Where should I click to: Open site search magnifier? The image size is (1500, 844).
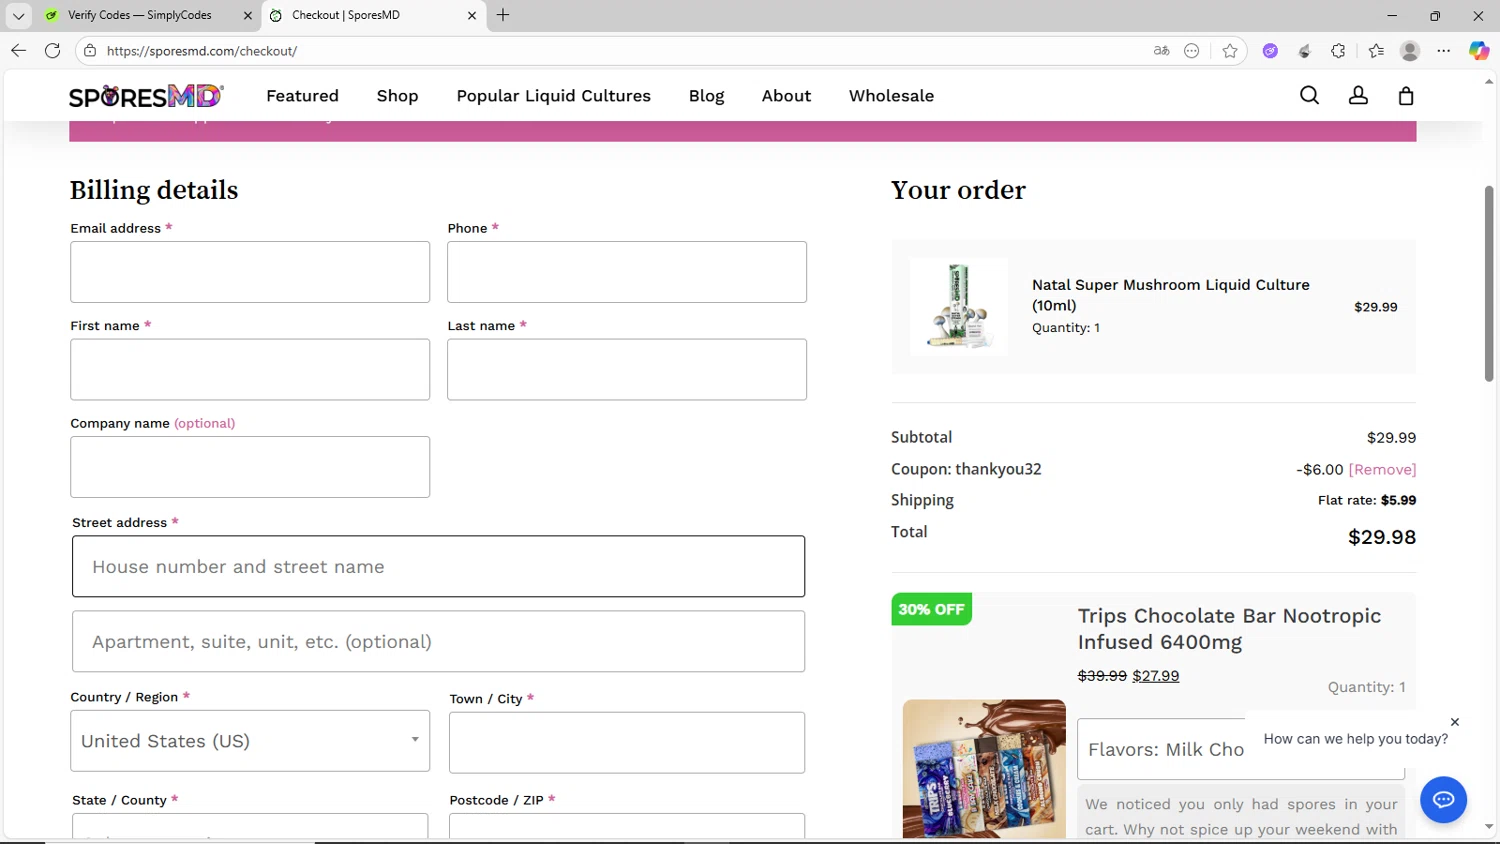[x=1309, y=96]
